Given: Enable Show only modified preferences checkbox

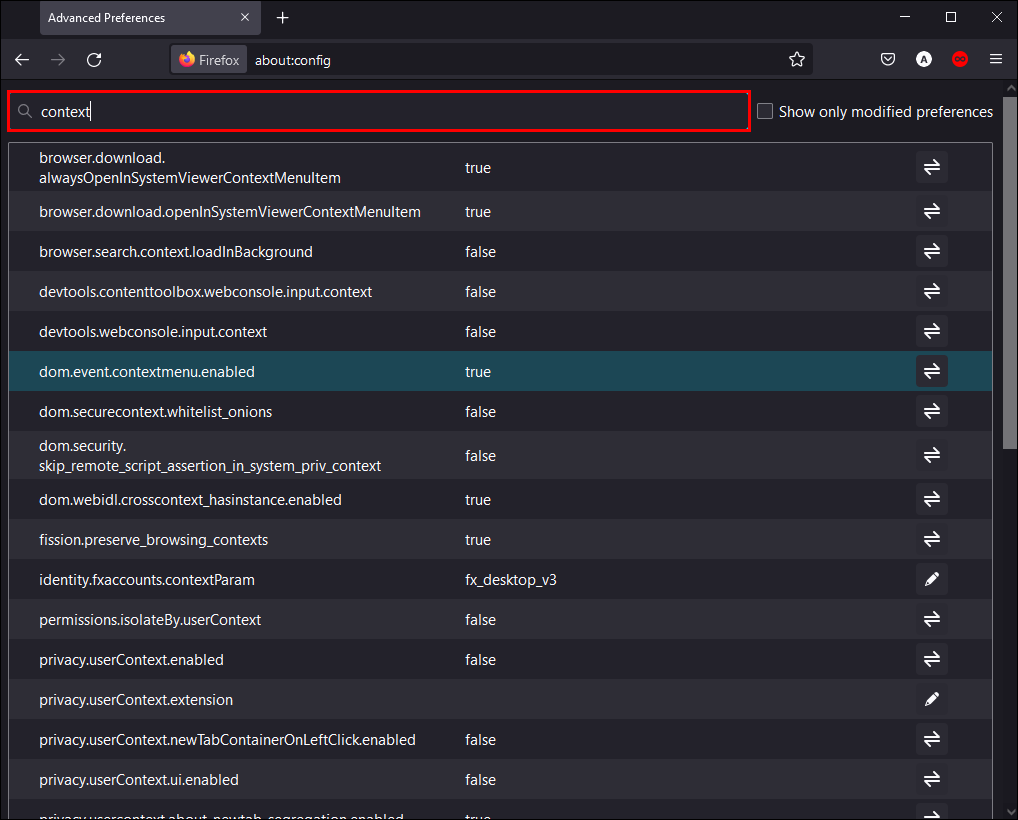Looking at the screenshot, I should pos(765,112).
